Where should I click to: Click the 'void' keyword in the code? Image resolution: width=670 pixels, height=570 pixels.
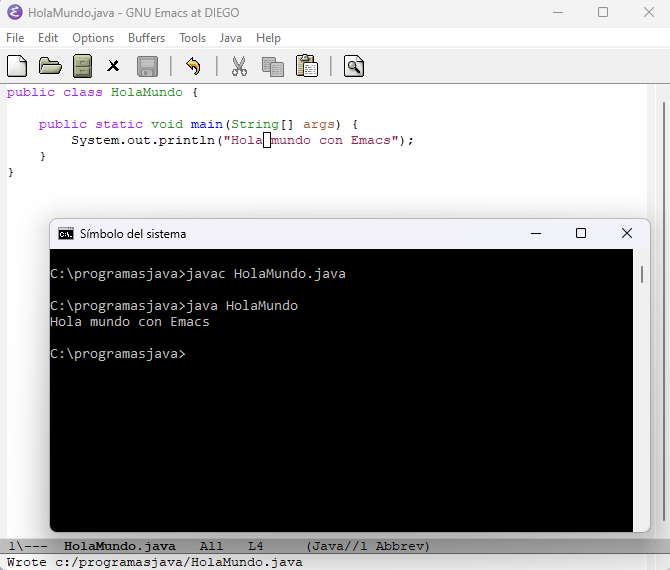point(167,124)
